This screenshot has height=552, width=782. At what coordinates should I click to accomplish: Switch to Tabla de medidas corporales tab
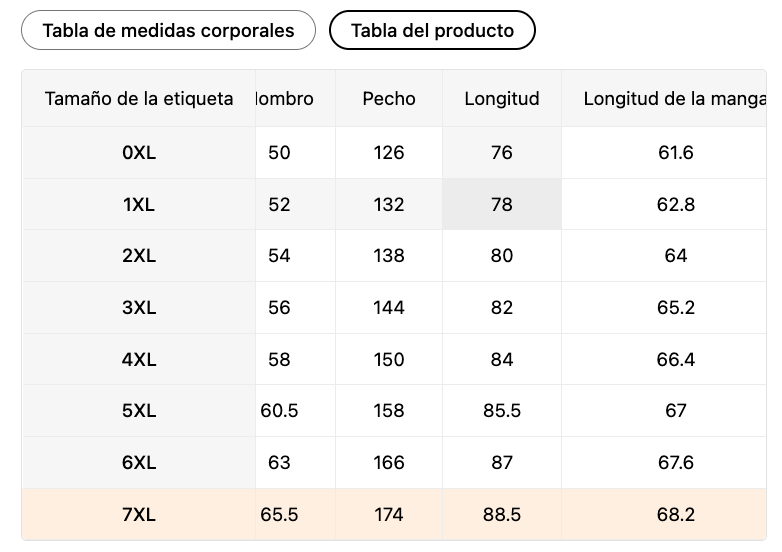(168, 30)
